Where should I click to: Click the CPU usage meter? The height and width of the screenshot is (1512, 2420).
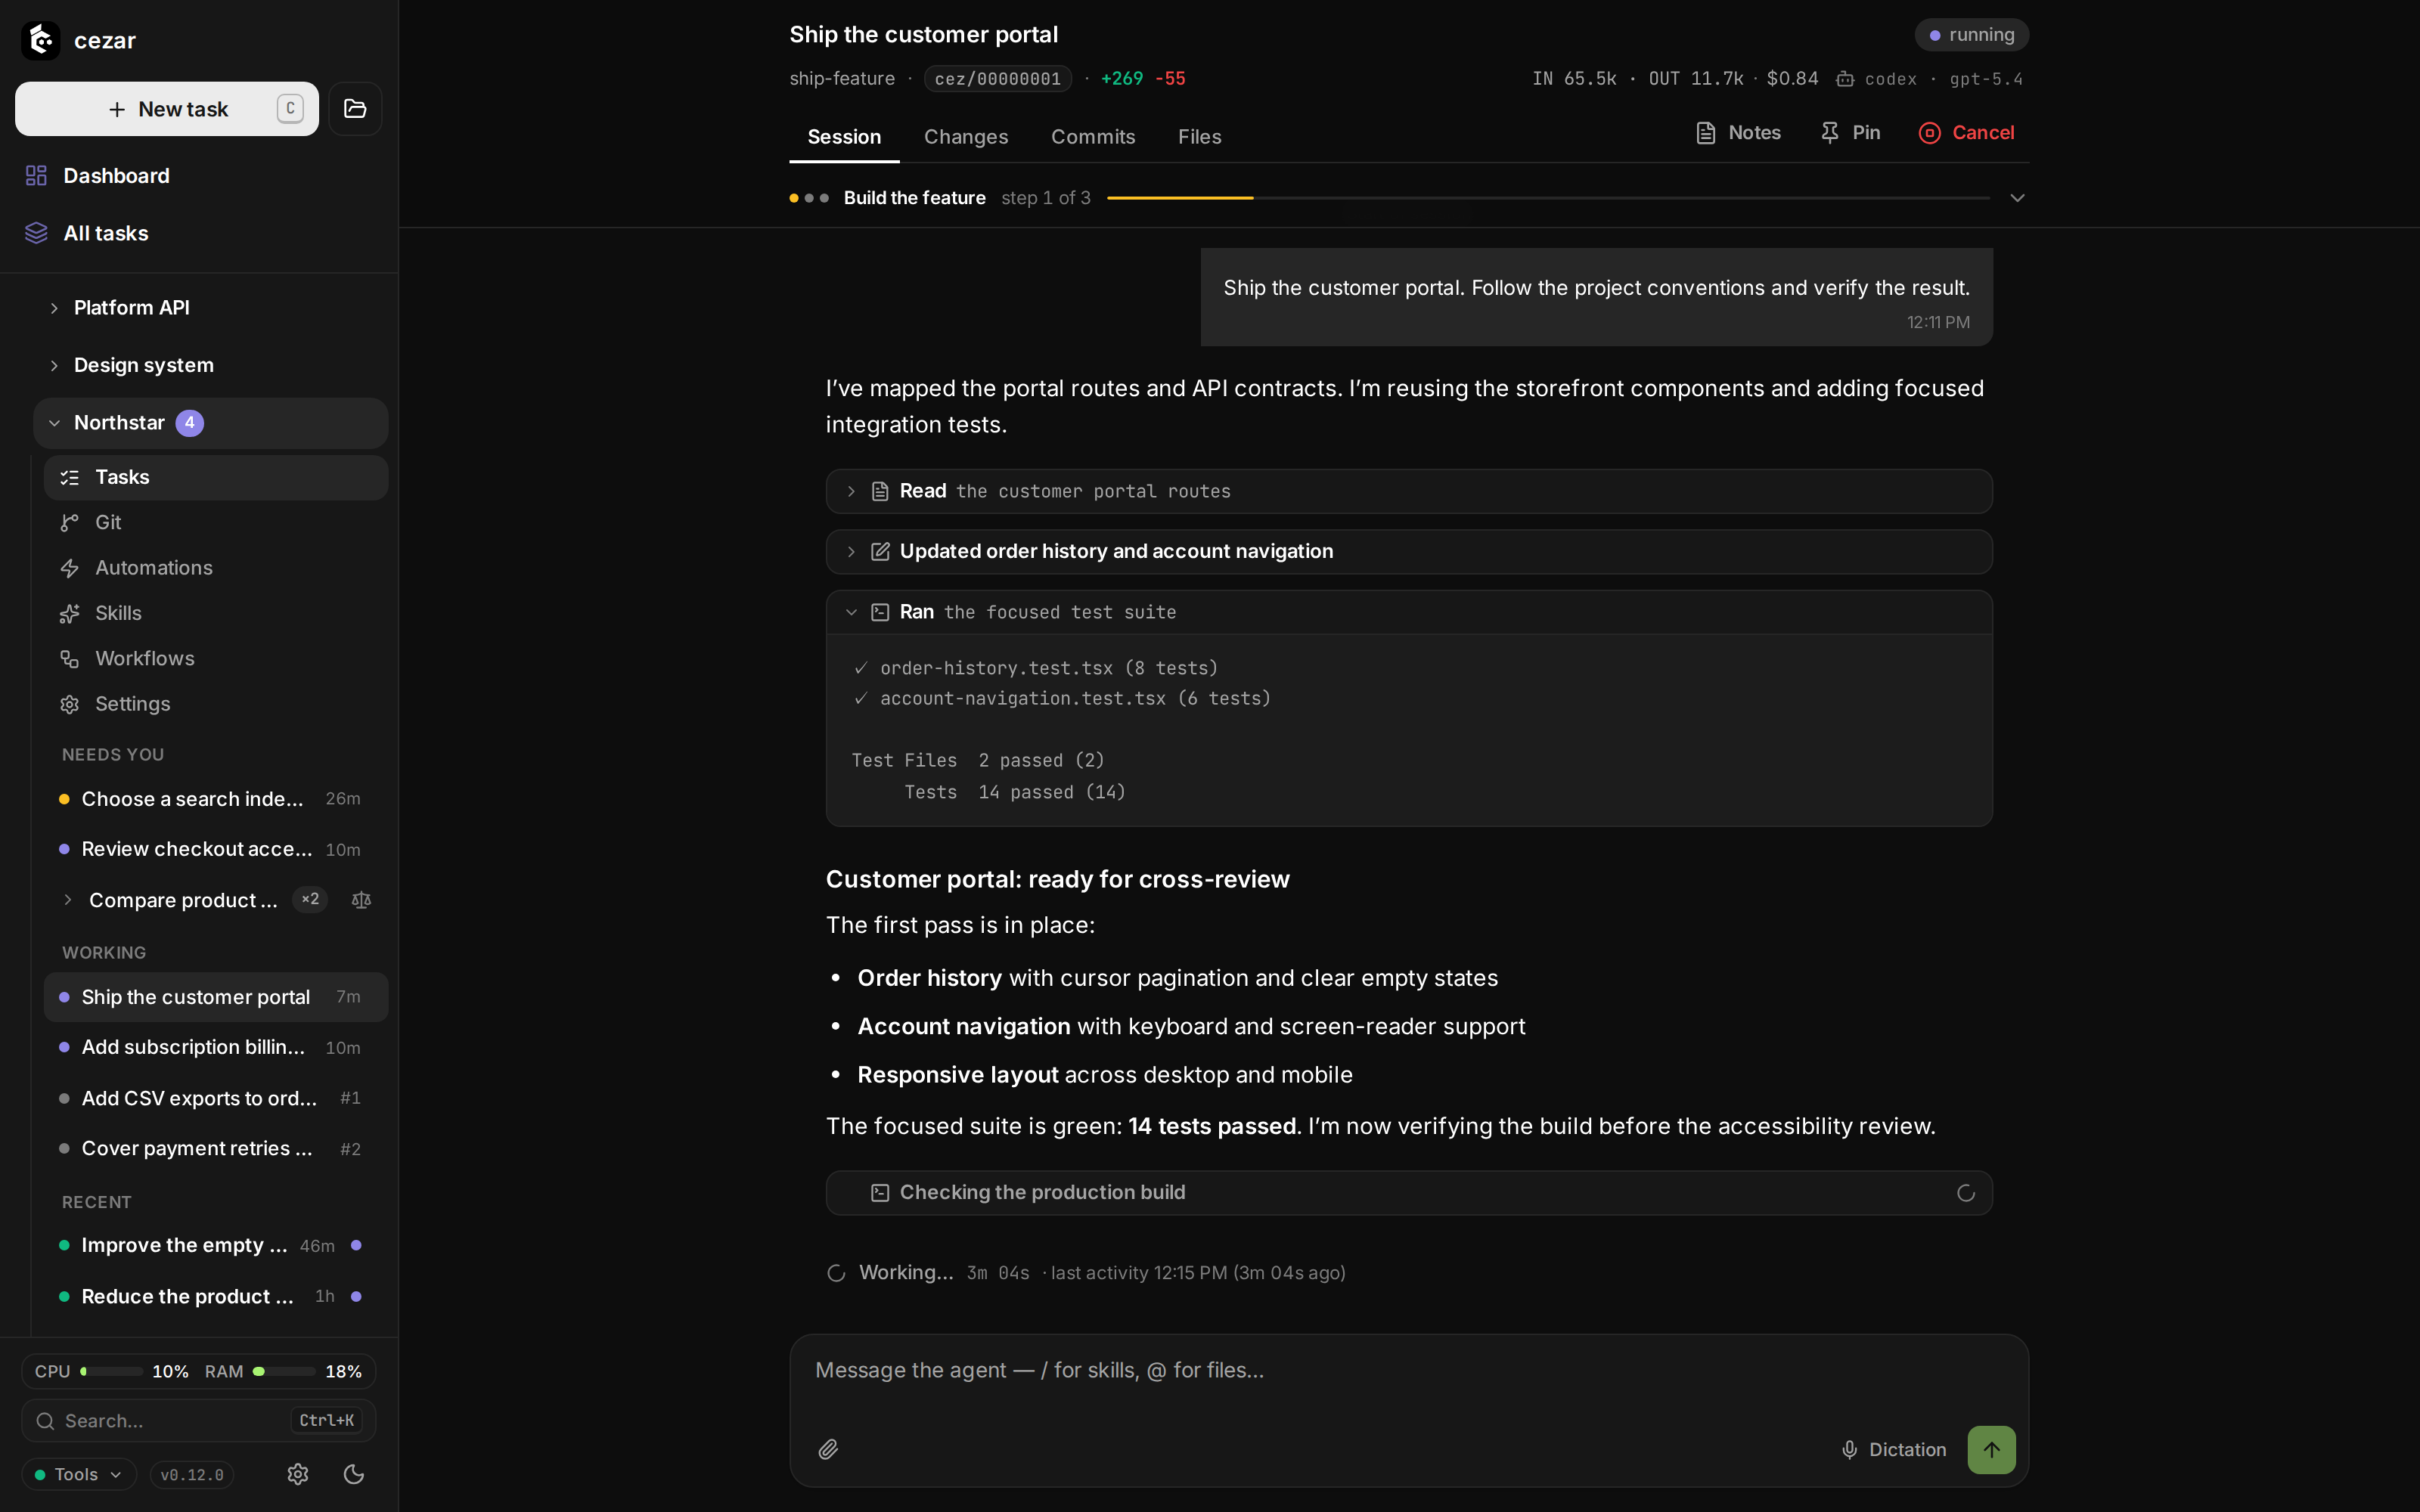112,1371
